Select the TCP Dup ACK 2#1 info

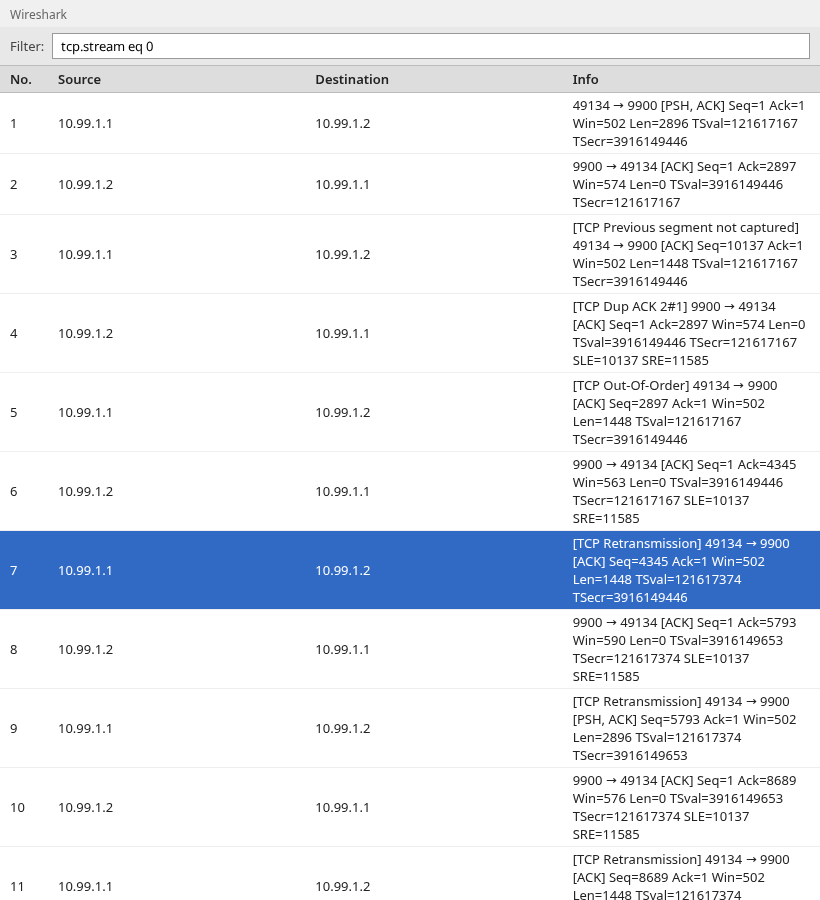(x=689, y=333)
